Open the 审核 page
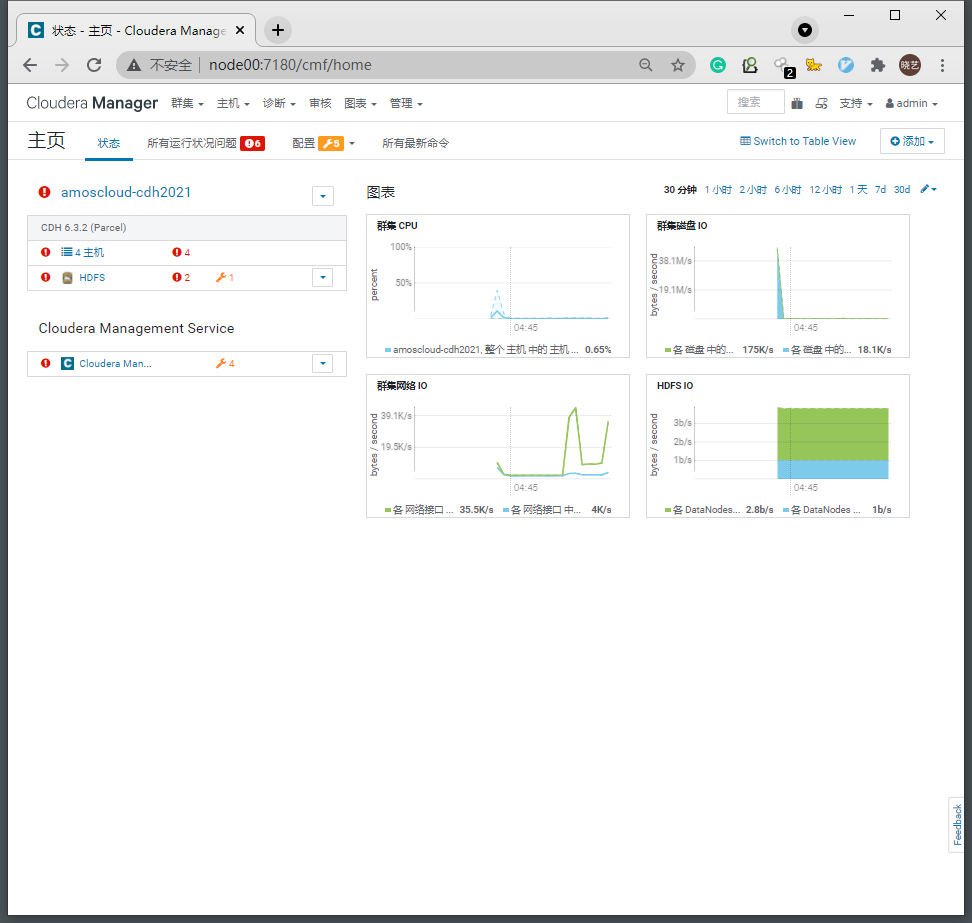 click(x=320, y=104)
